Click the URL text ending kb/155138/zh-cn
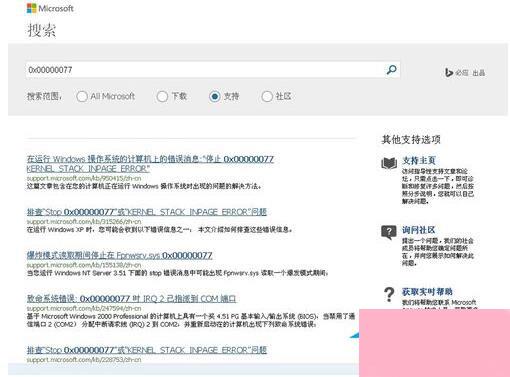 (x=84, y=265)
